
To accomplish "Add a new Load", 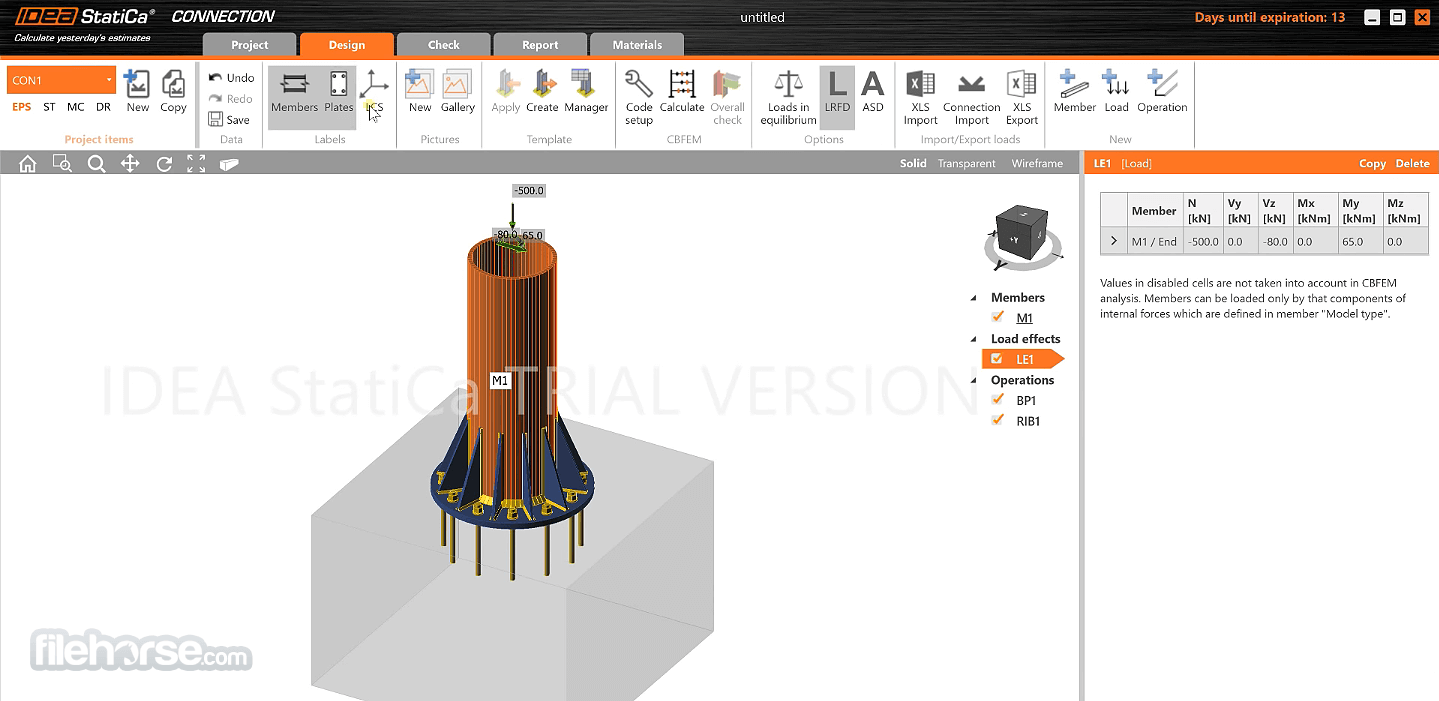I will 1117,92.
